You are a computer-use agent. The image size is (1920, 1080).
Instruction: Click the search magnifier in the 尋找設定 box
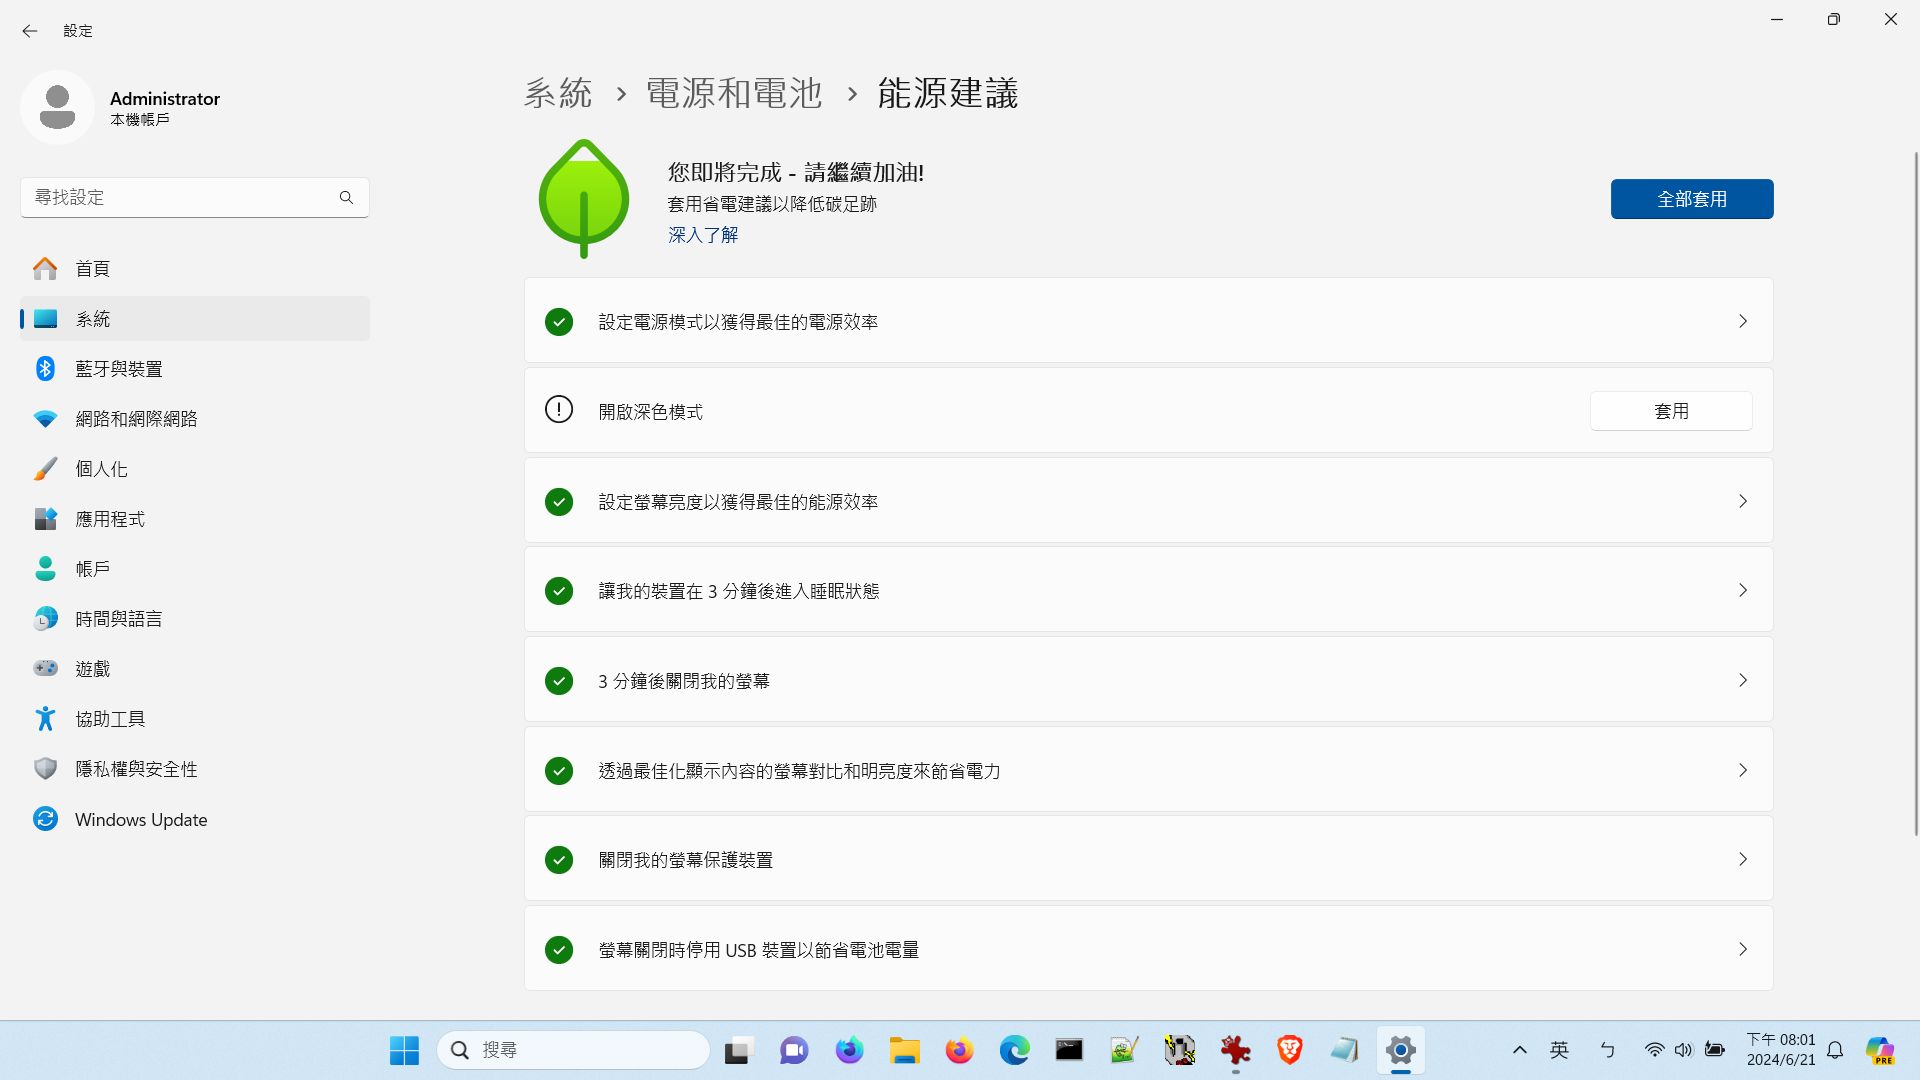point(346,197)
